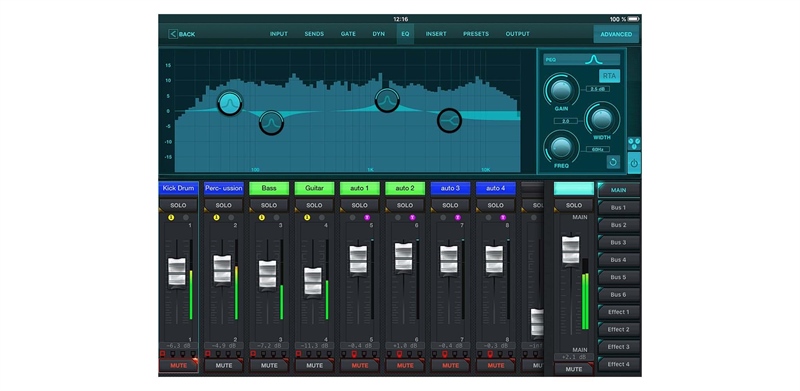Open the OUTPUT tab
The width and height of the screenshot is (800, 391).
pos(517,34)
